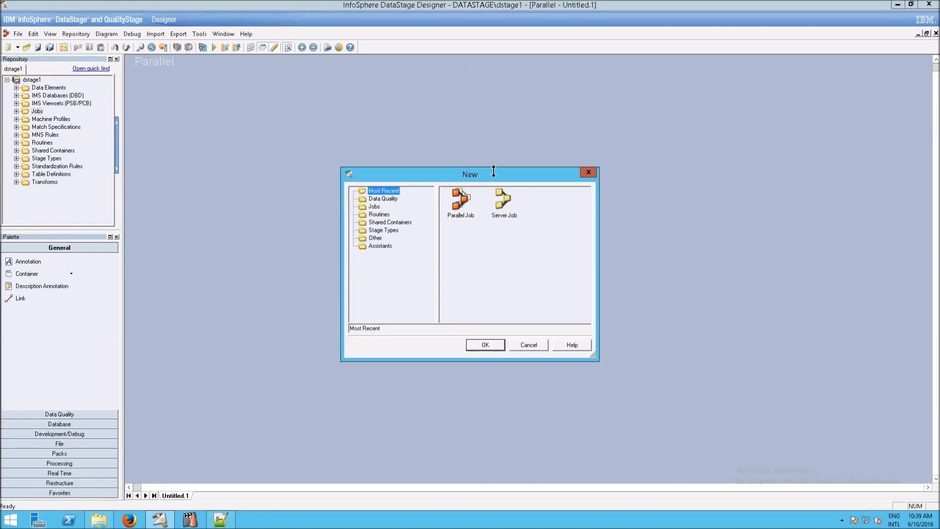This screenshot has width=940, height=529.
Task: Click the Job Properties orange toolbar icon
Action: [64, 47]
